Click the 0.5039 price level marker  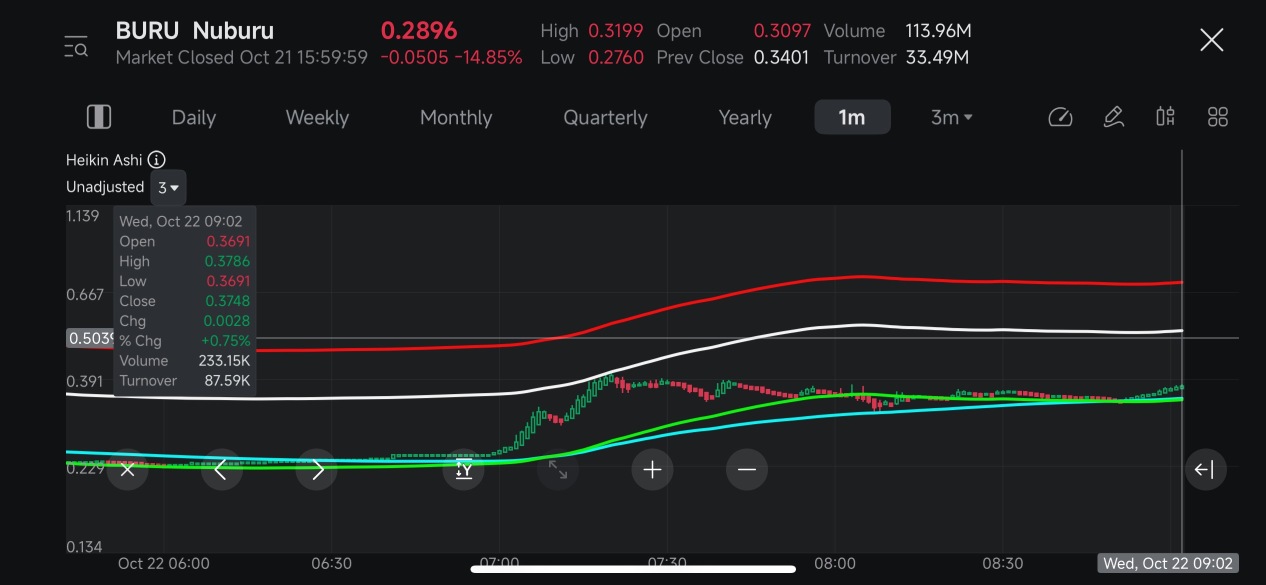click(x=88, y=338)
